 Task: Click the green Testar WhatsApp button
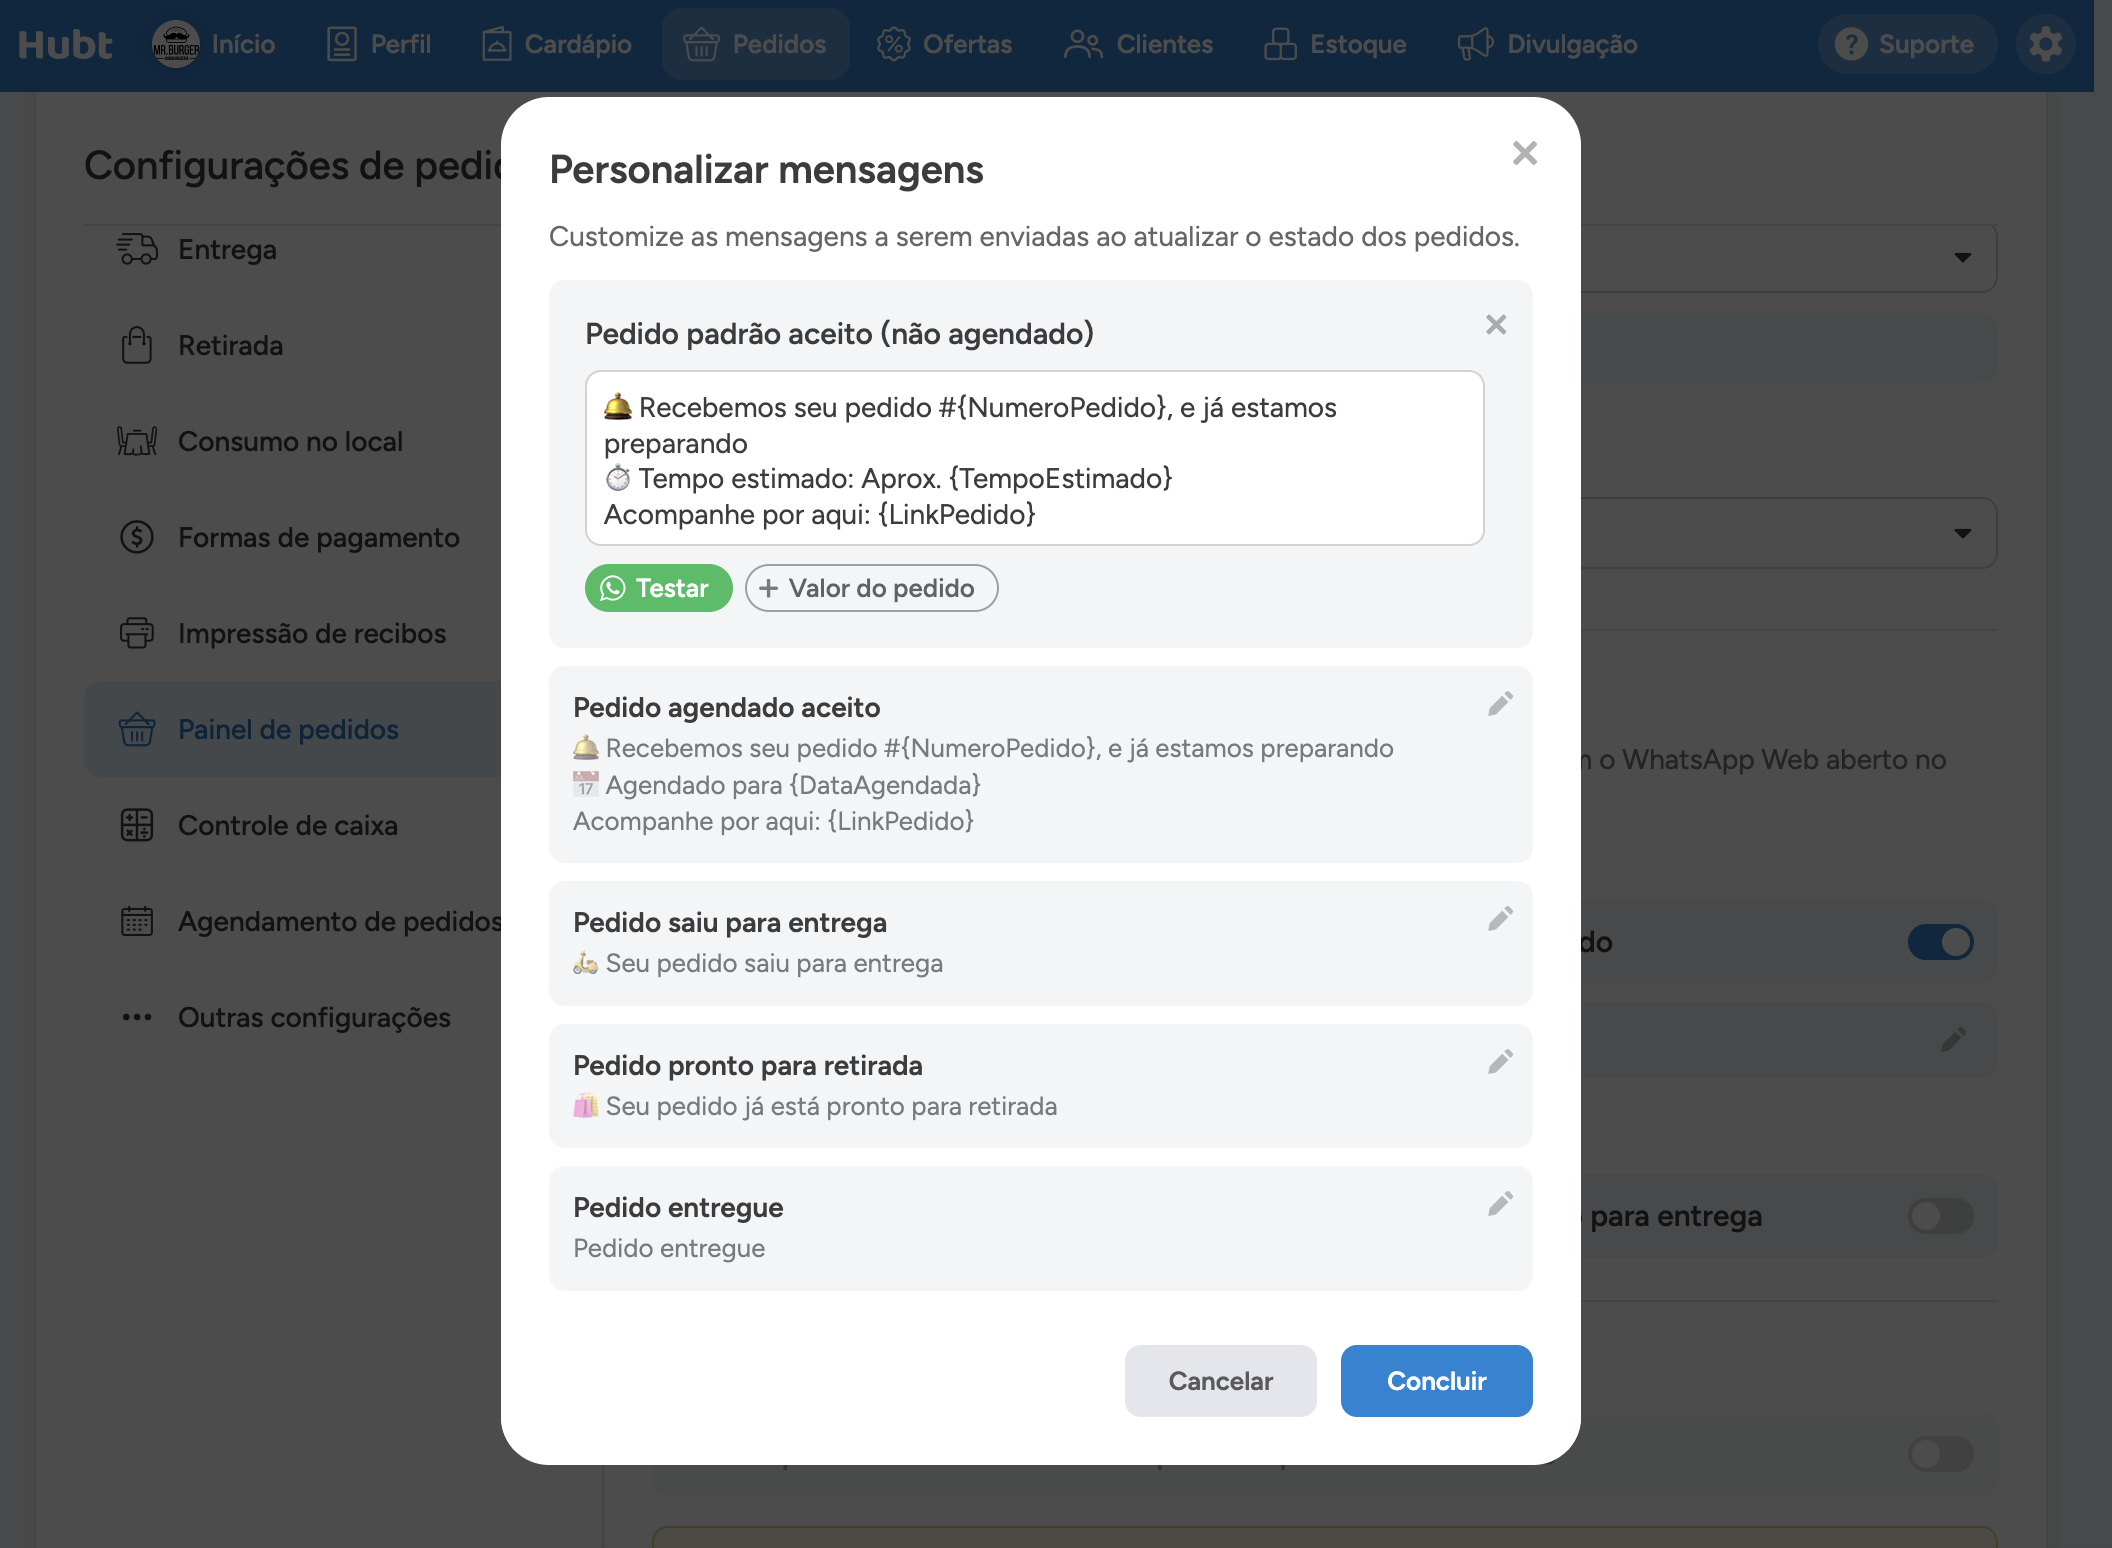click(x=658, y=588)
